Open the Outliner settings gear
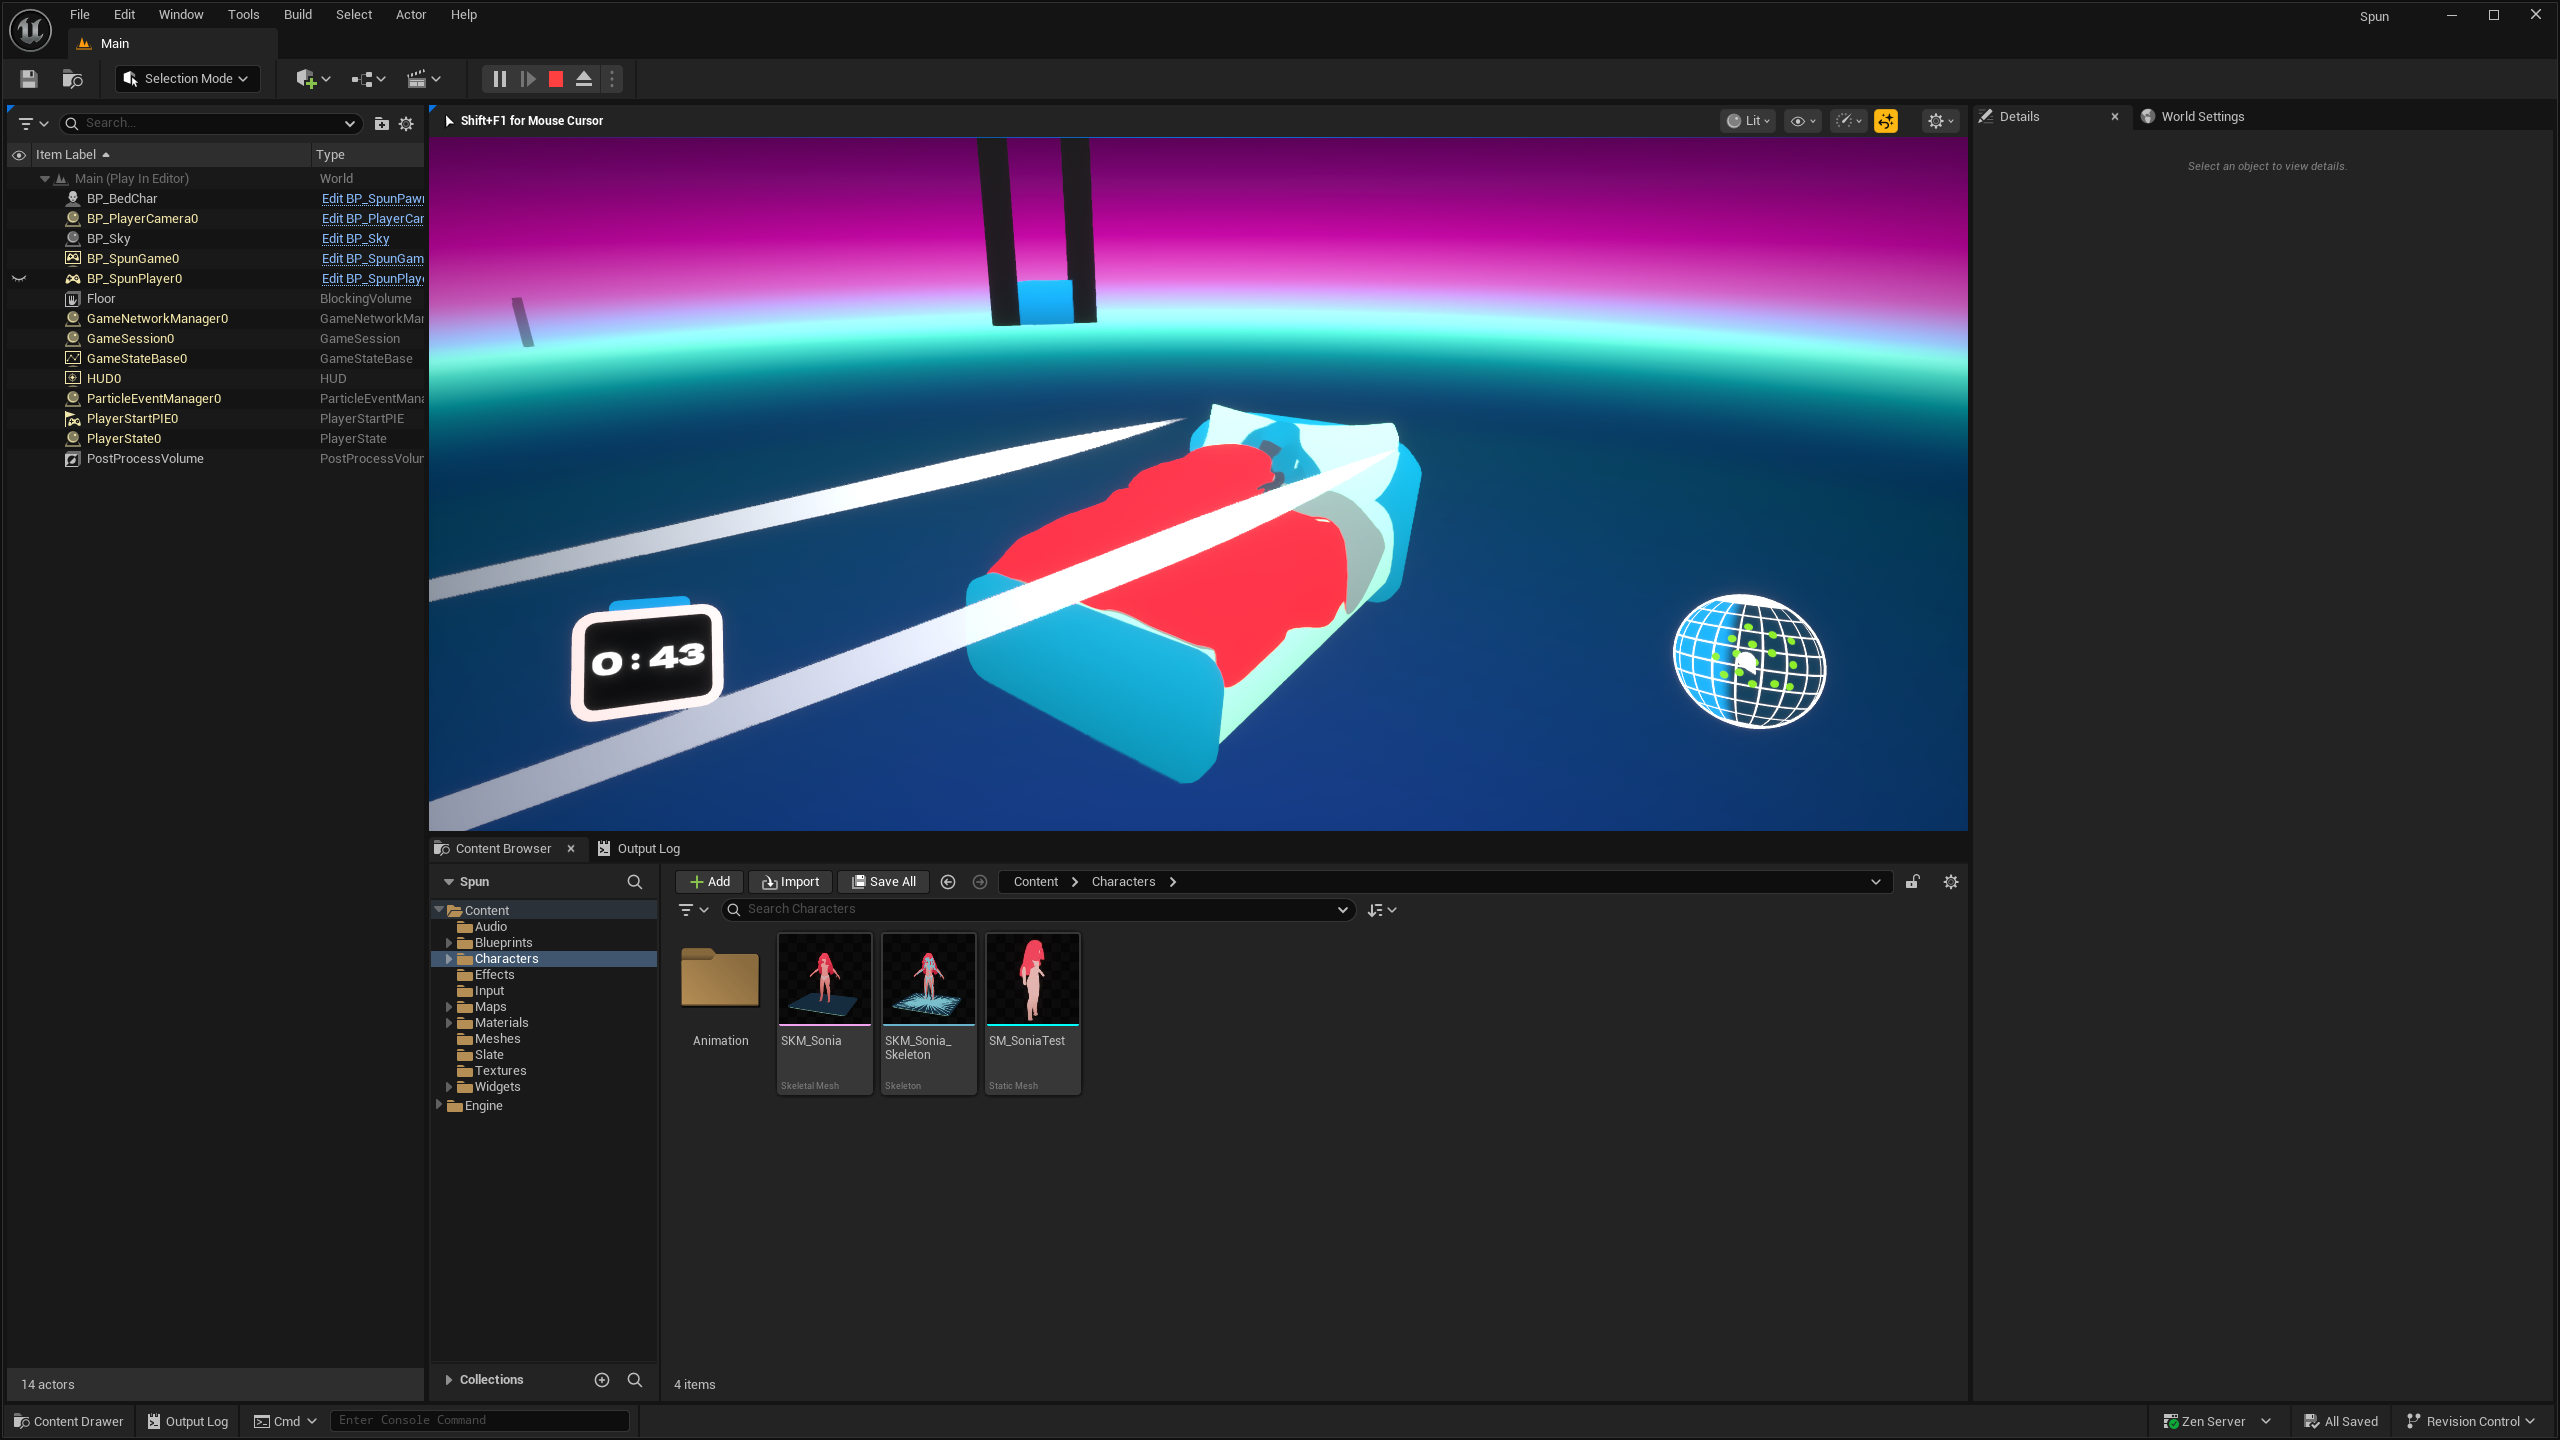 tap(406, 124)
